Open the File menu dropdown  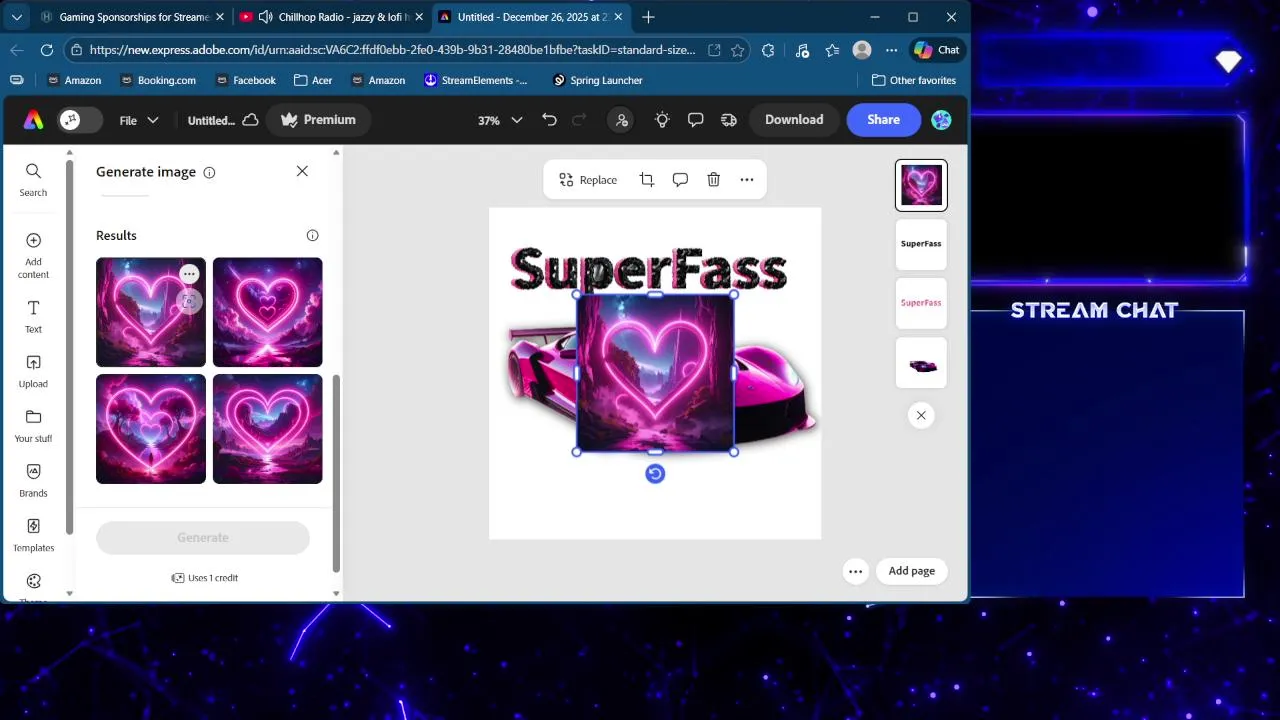[139, 120]
